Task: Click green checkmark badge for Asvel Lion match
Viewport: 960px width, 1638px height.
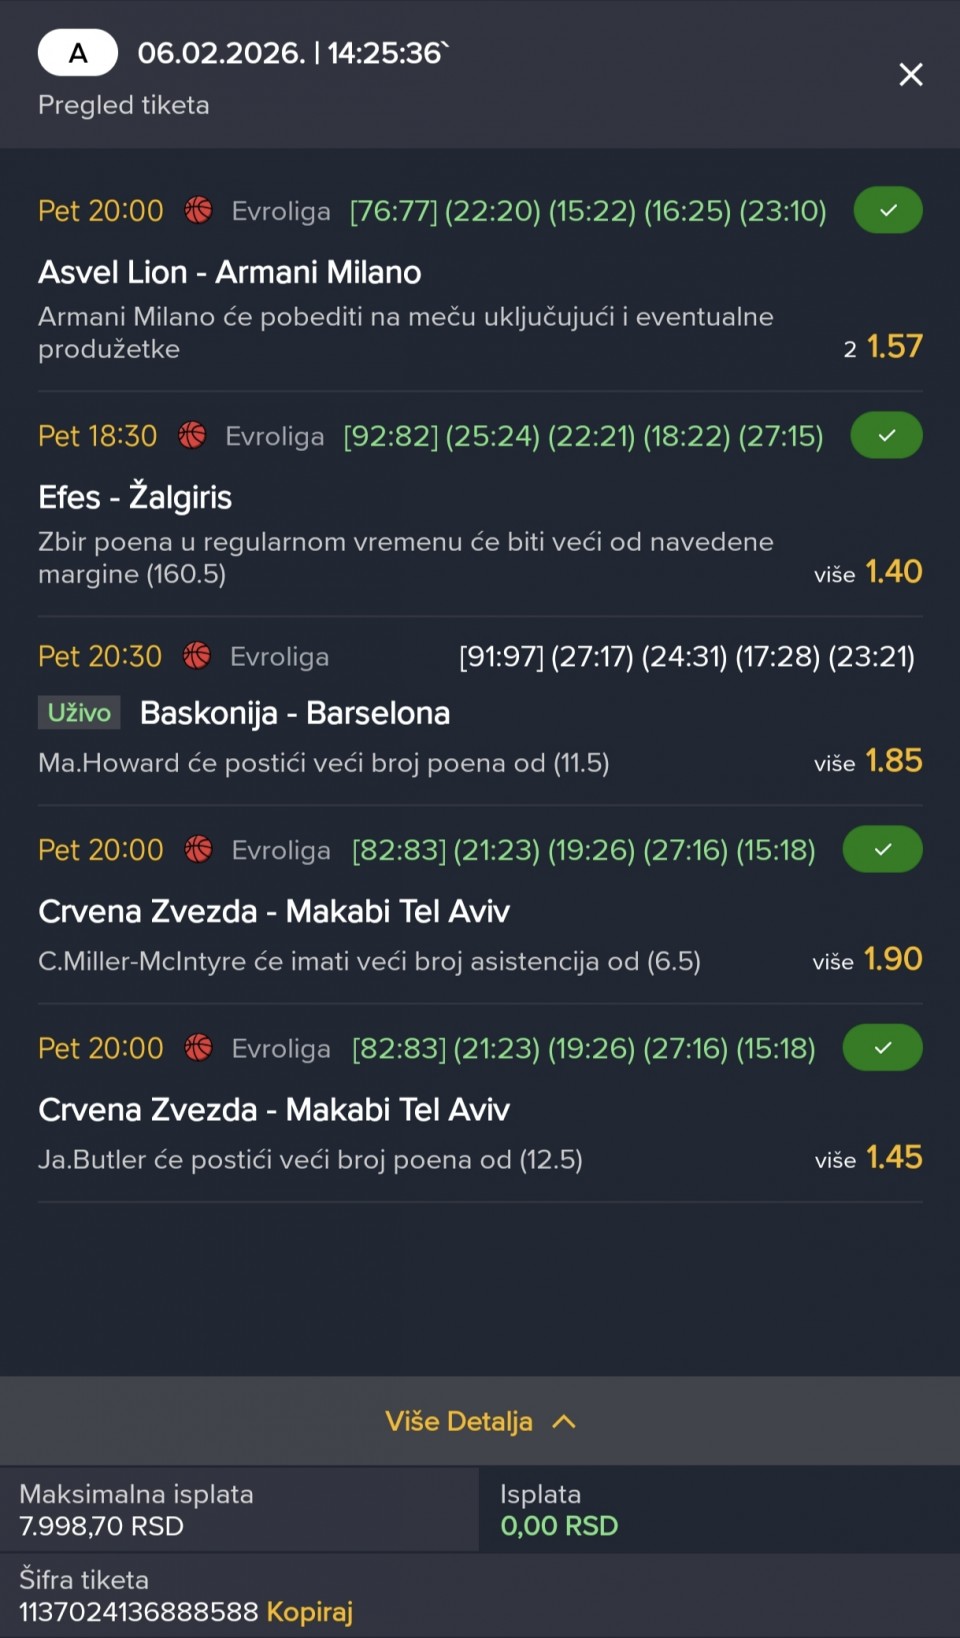Action: click(x=887, y=211)
